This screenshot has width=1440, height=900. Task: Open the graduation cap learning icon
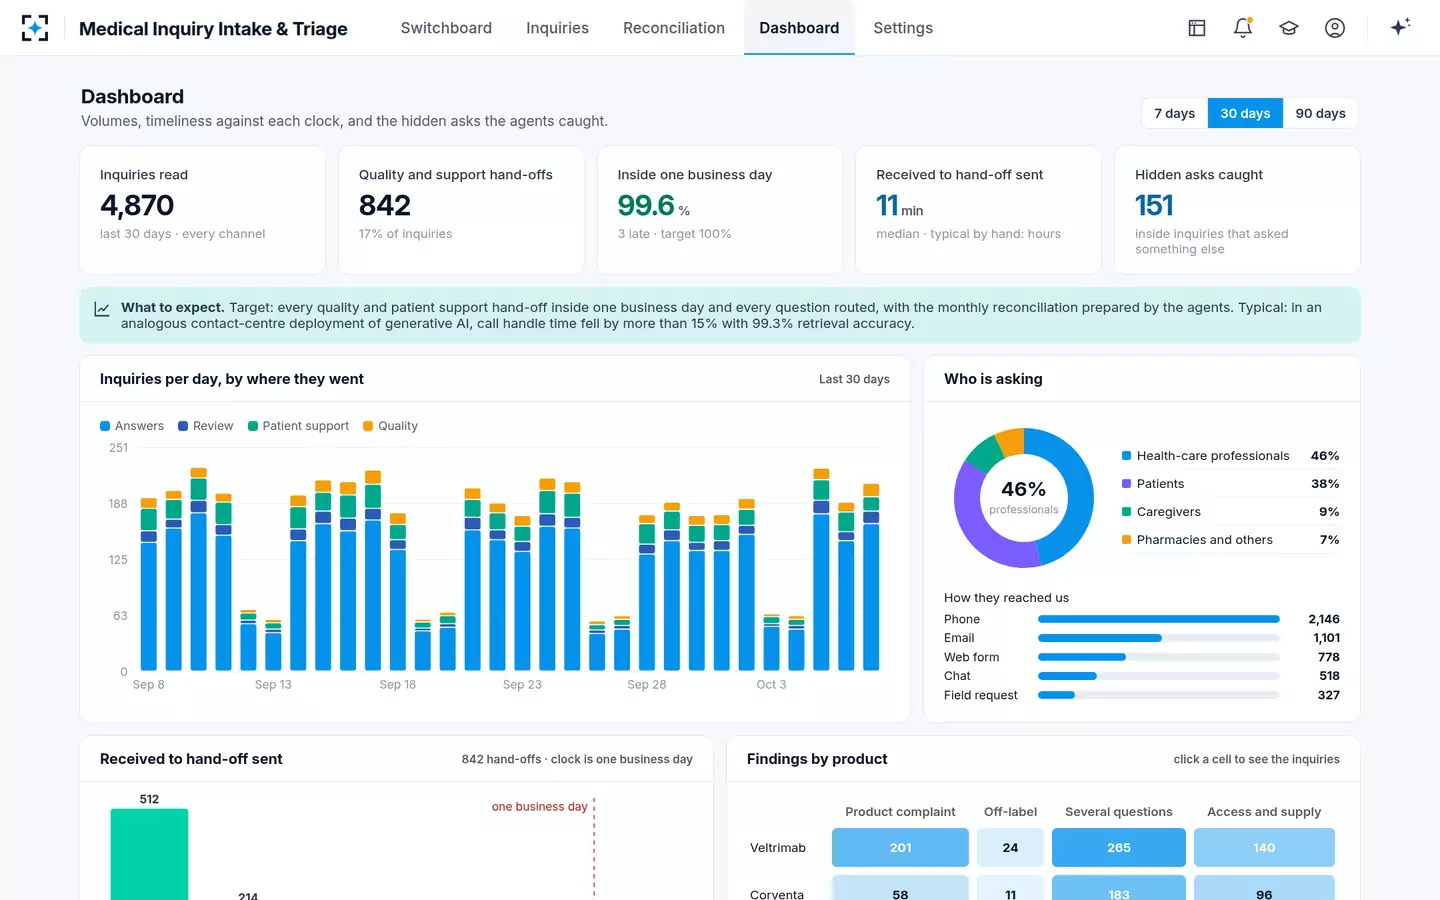coord(1289,28)
